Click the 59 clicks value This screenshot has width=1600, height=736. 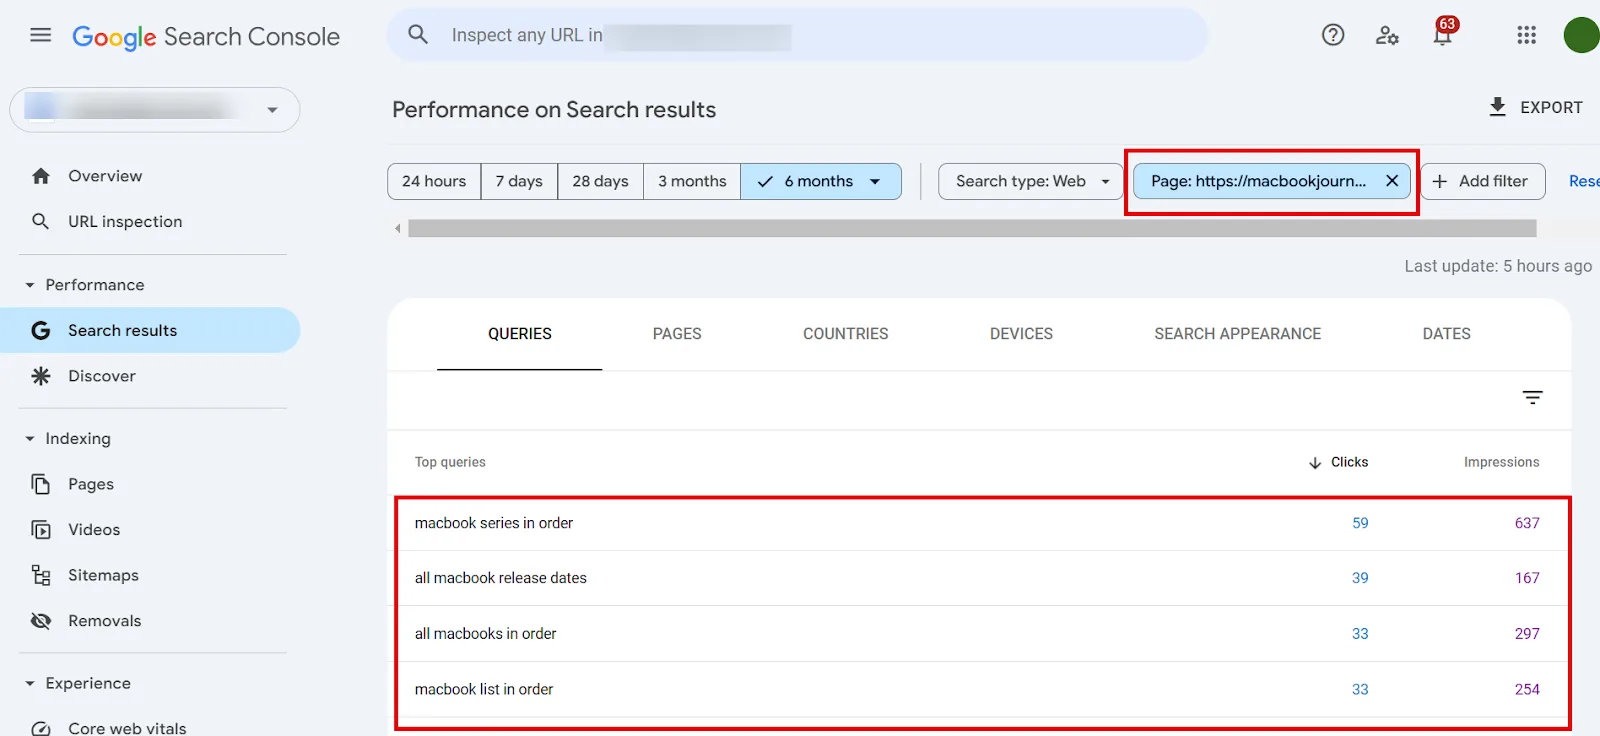tap(1360, 523)
